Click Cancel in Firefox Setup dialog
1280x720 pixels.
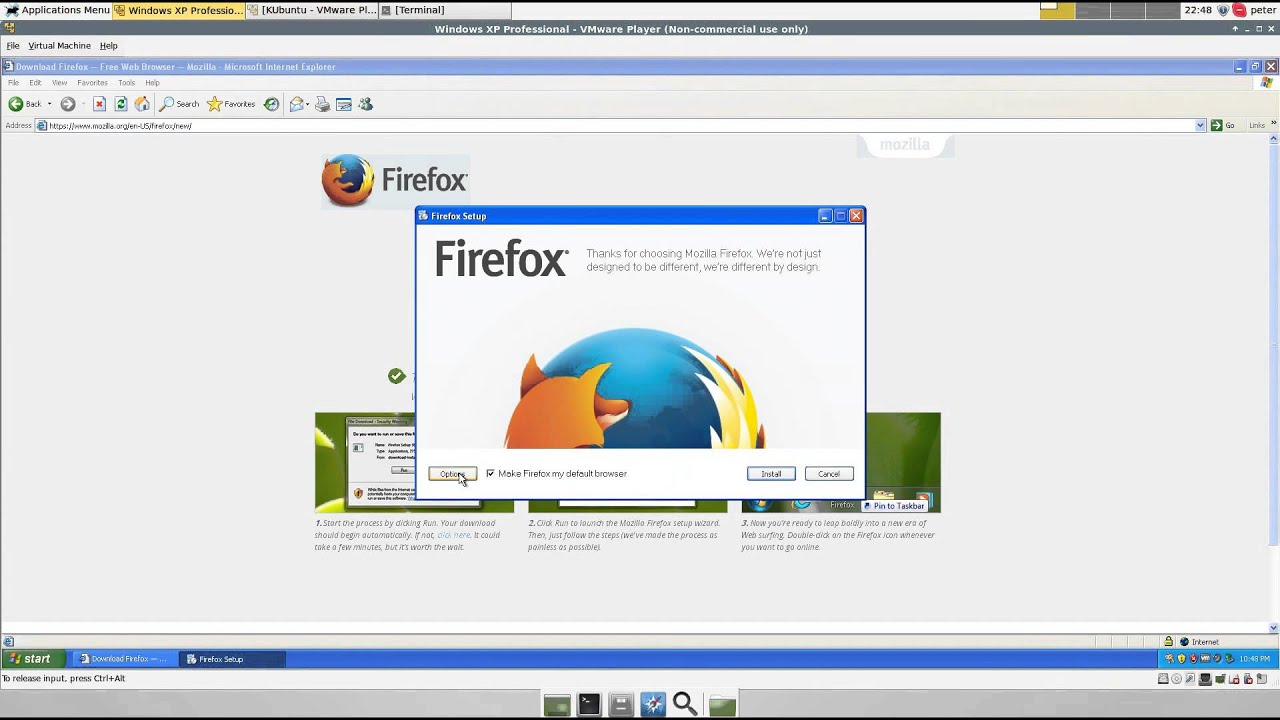coord(829,474)
